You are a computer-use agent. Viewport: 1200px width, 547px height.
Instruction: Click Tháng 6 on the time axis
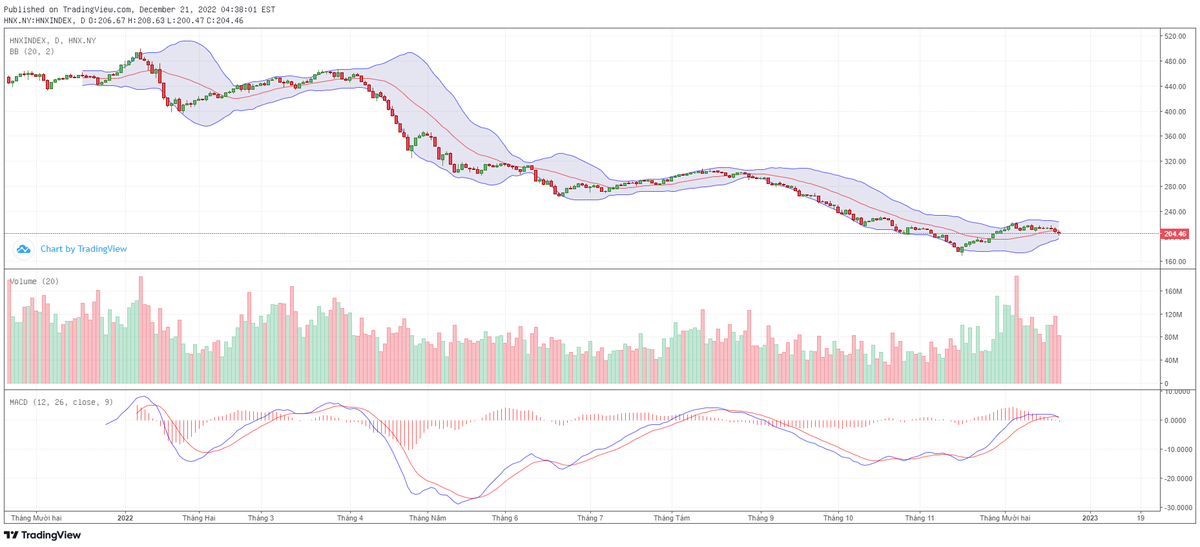click(505, 518)
